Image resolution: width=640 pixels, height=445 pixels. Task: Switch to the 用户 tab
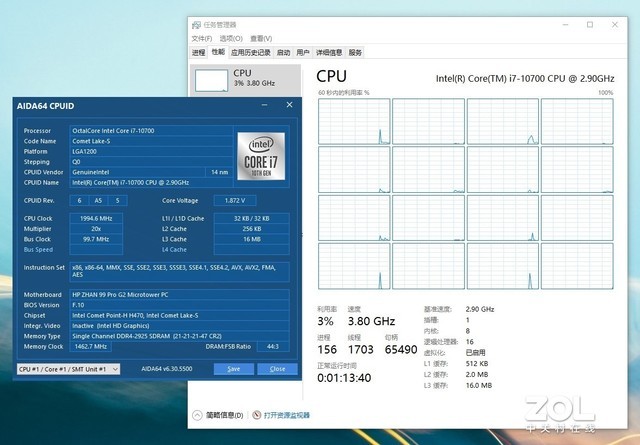(x=303, y=52)
